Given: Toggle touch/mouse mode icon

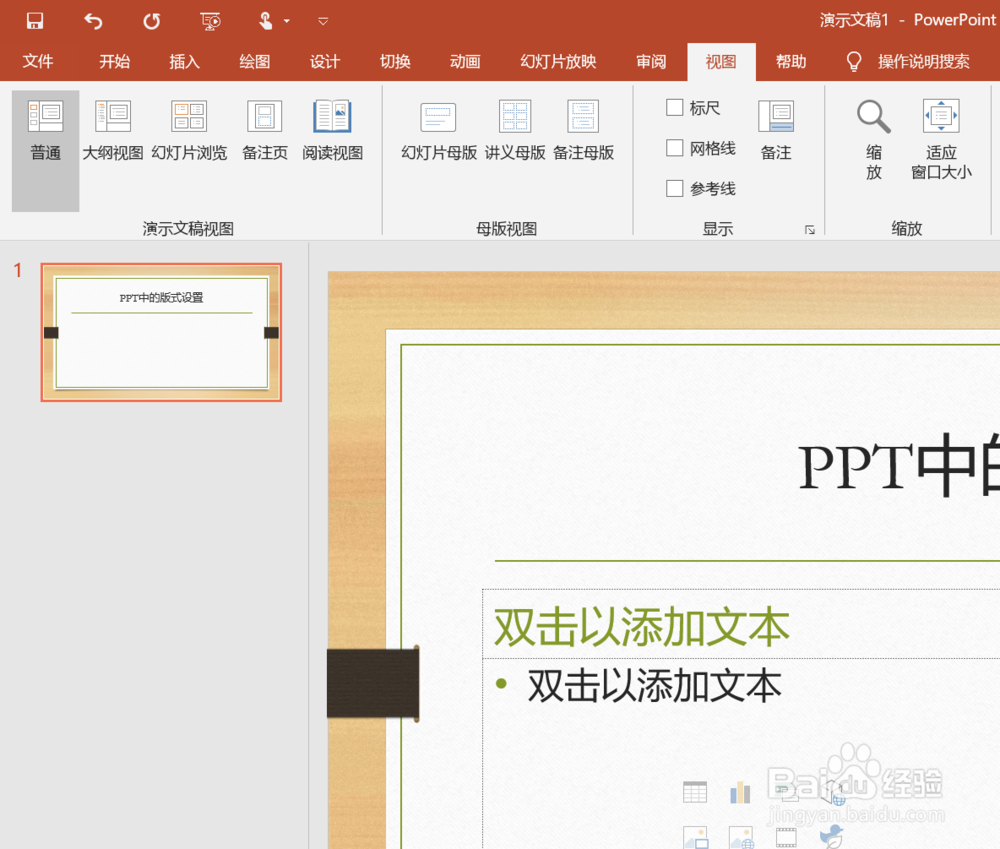Looking at the screenshot, I should 266,21.
